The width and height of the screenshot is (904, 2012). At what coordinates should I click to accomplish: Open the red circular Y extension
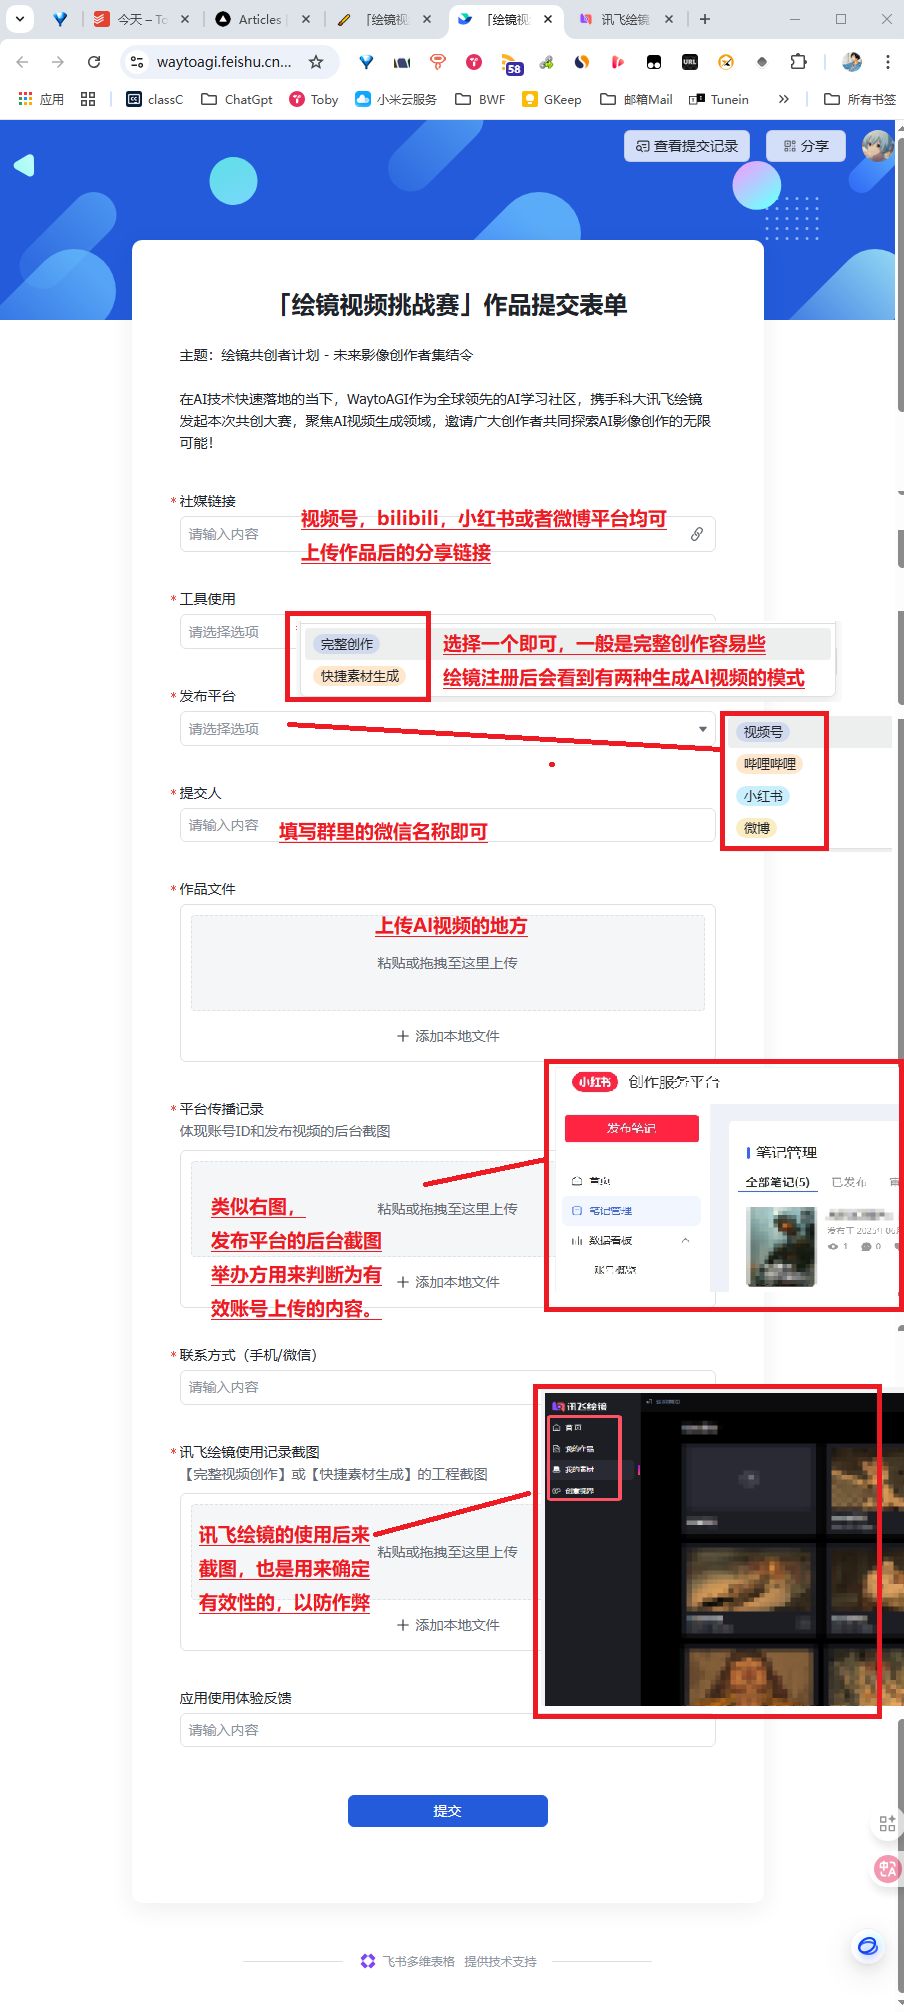point(474,62)
